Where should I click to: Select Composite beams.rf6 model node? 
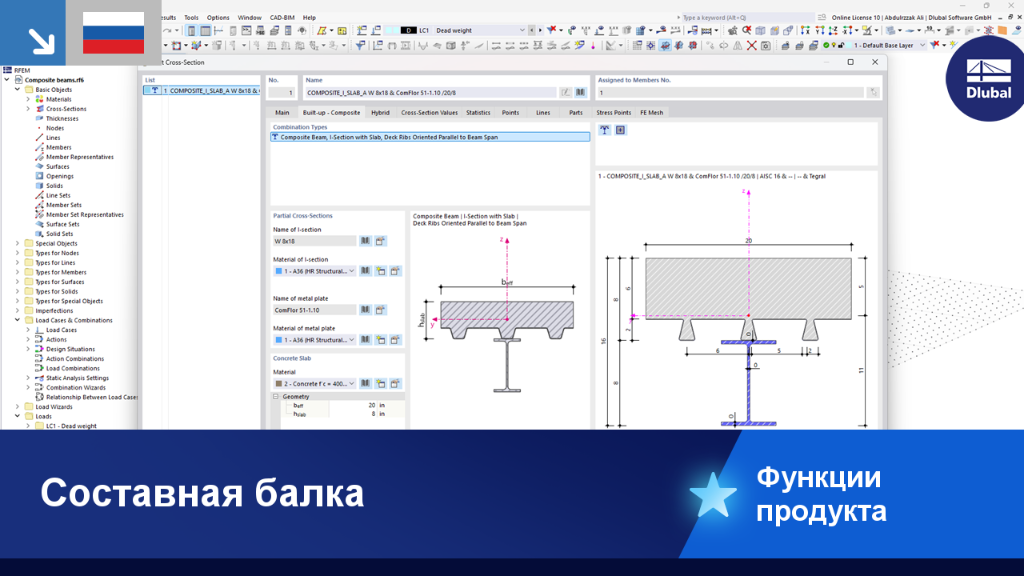click(54, 80)
